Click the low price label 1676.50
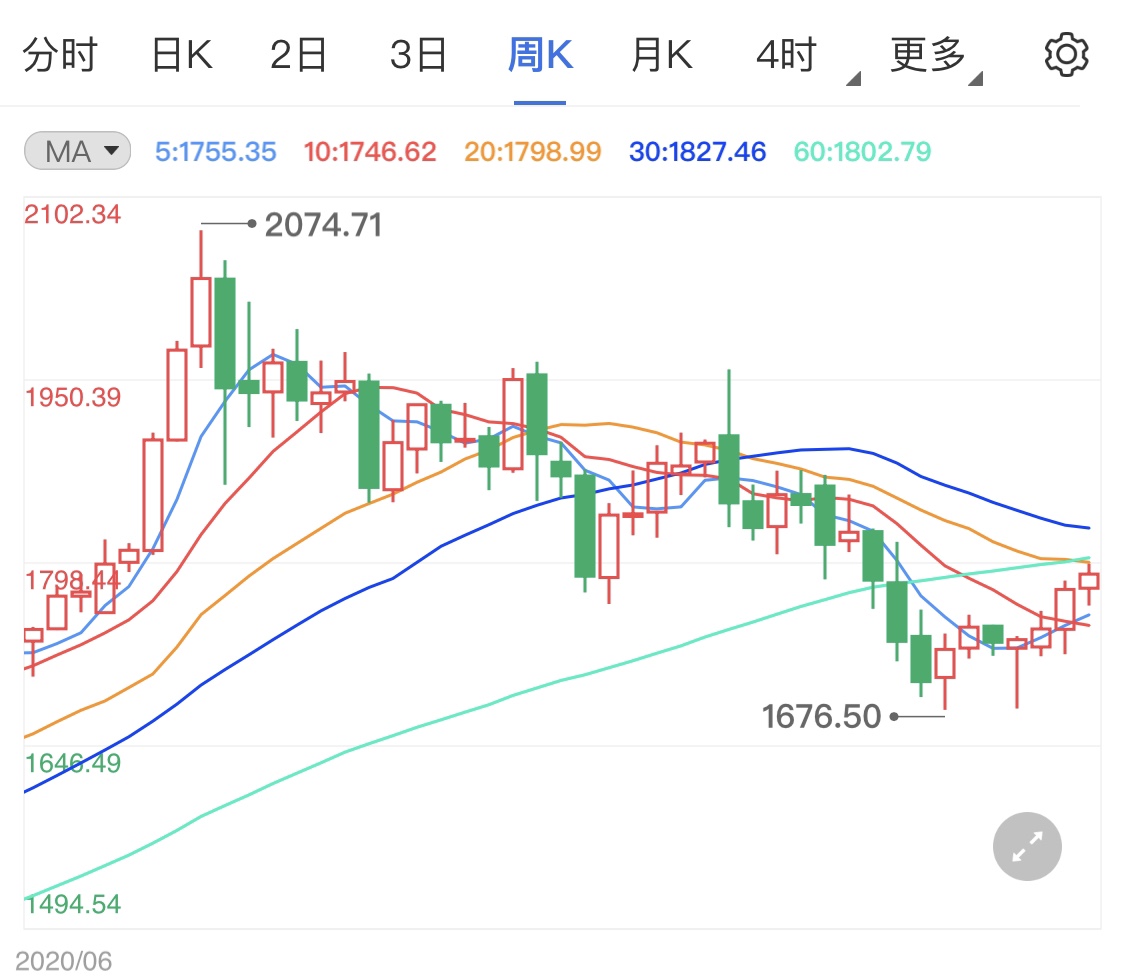 (x=821, y=716)
